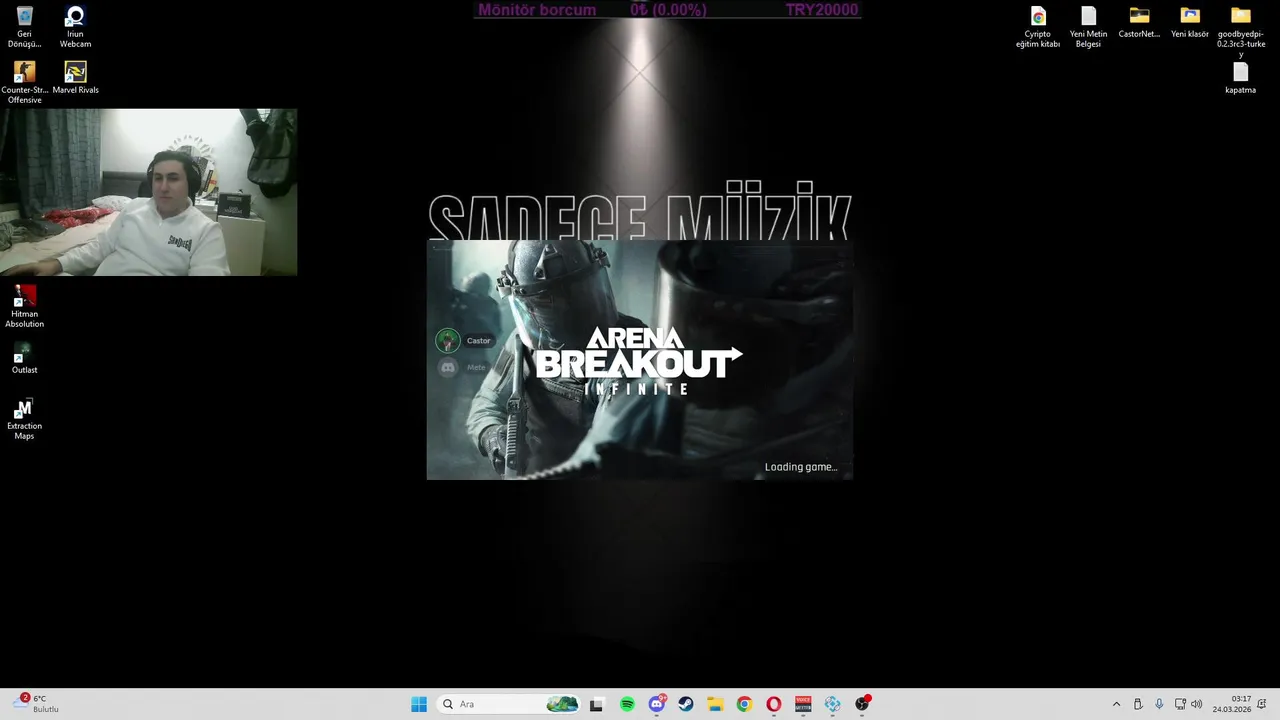The width and height of the screenshot is (1280, 720).
Task: Click the Discord Mete entry icon on splash
Action: pos(447,368)
